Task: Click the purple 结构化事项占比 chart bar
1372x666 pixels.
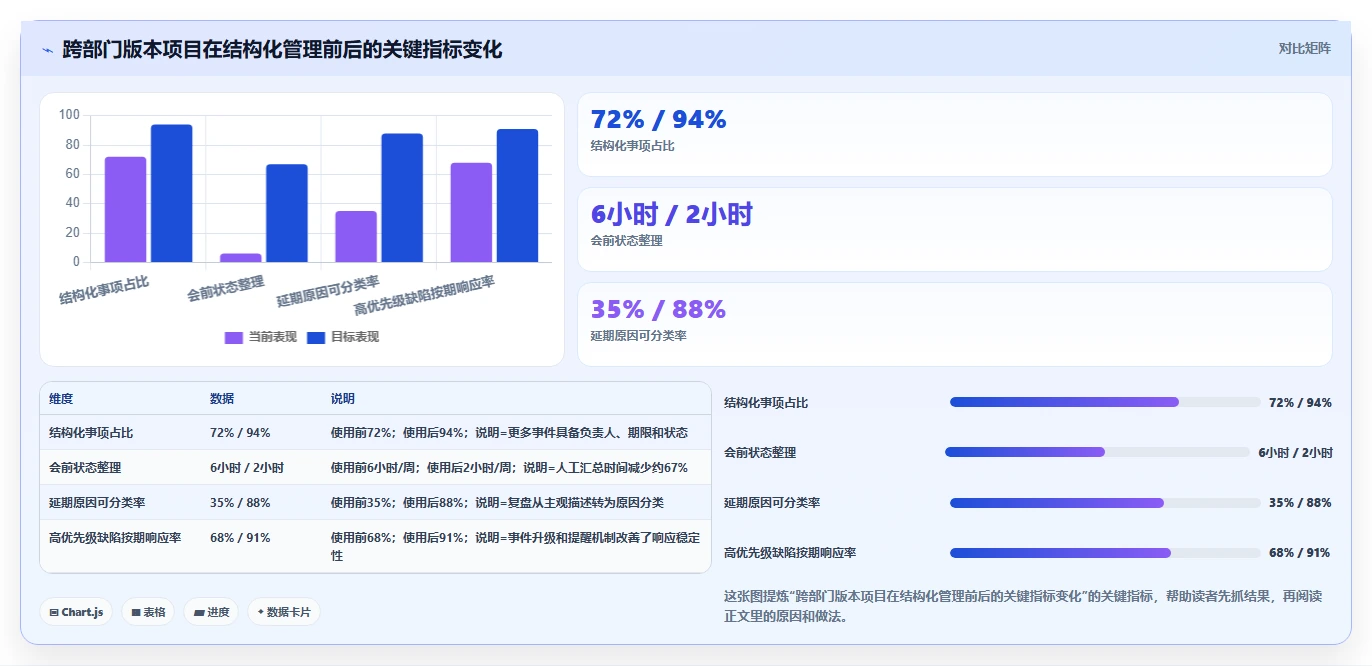Action: tap(125, 209)
